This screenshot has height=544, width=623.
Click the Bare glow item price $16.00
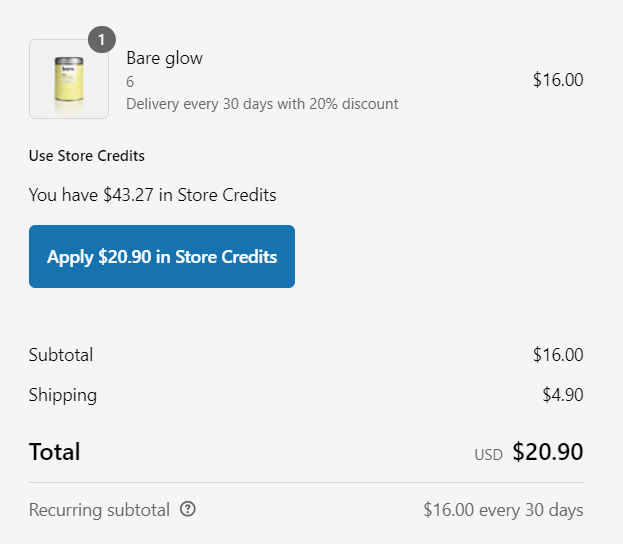(558, 79)
